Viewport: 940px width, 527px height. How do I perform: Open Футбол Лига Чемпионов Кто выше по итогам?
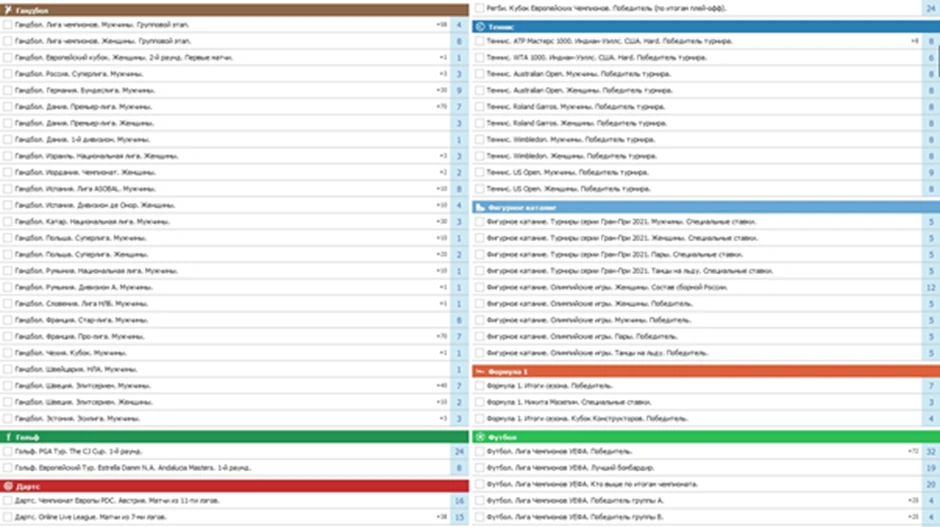point(592,484)
